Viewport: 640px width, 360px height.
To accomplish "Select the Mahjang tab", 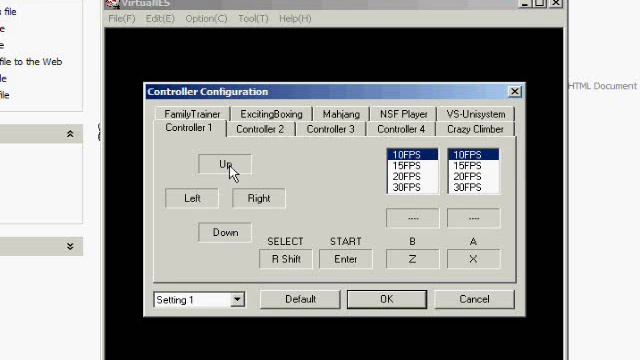I will point(341,114).
